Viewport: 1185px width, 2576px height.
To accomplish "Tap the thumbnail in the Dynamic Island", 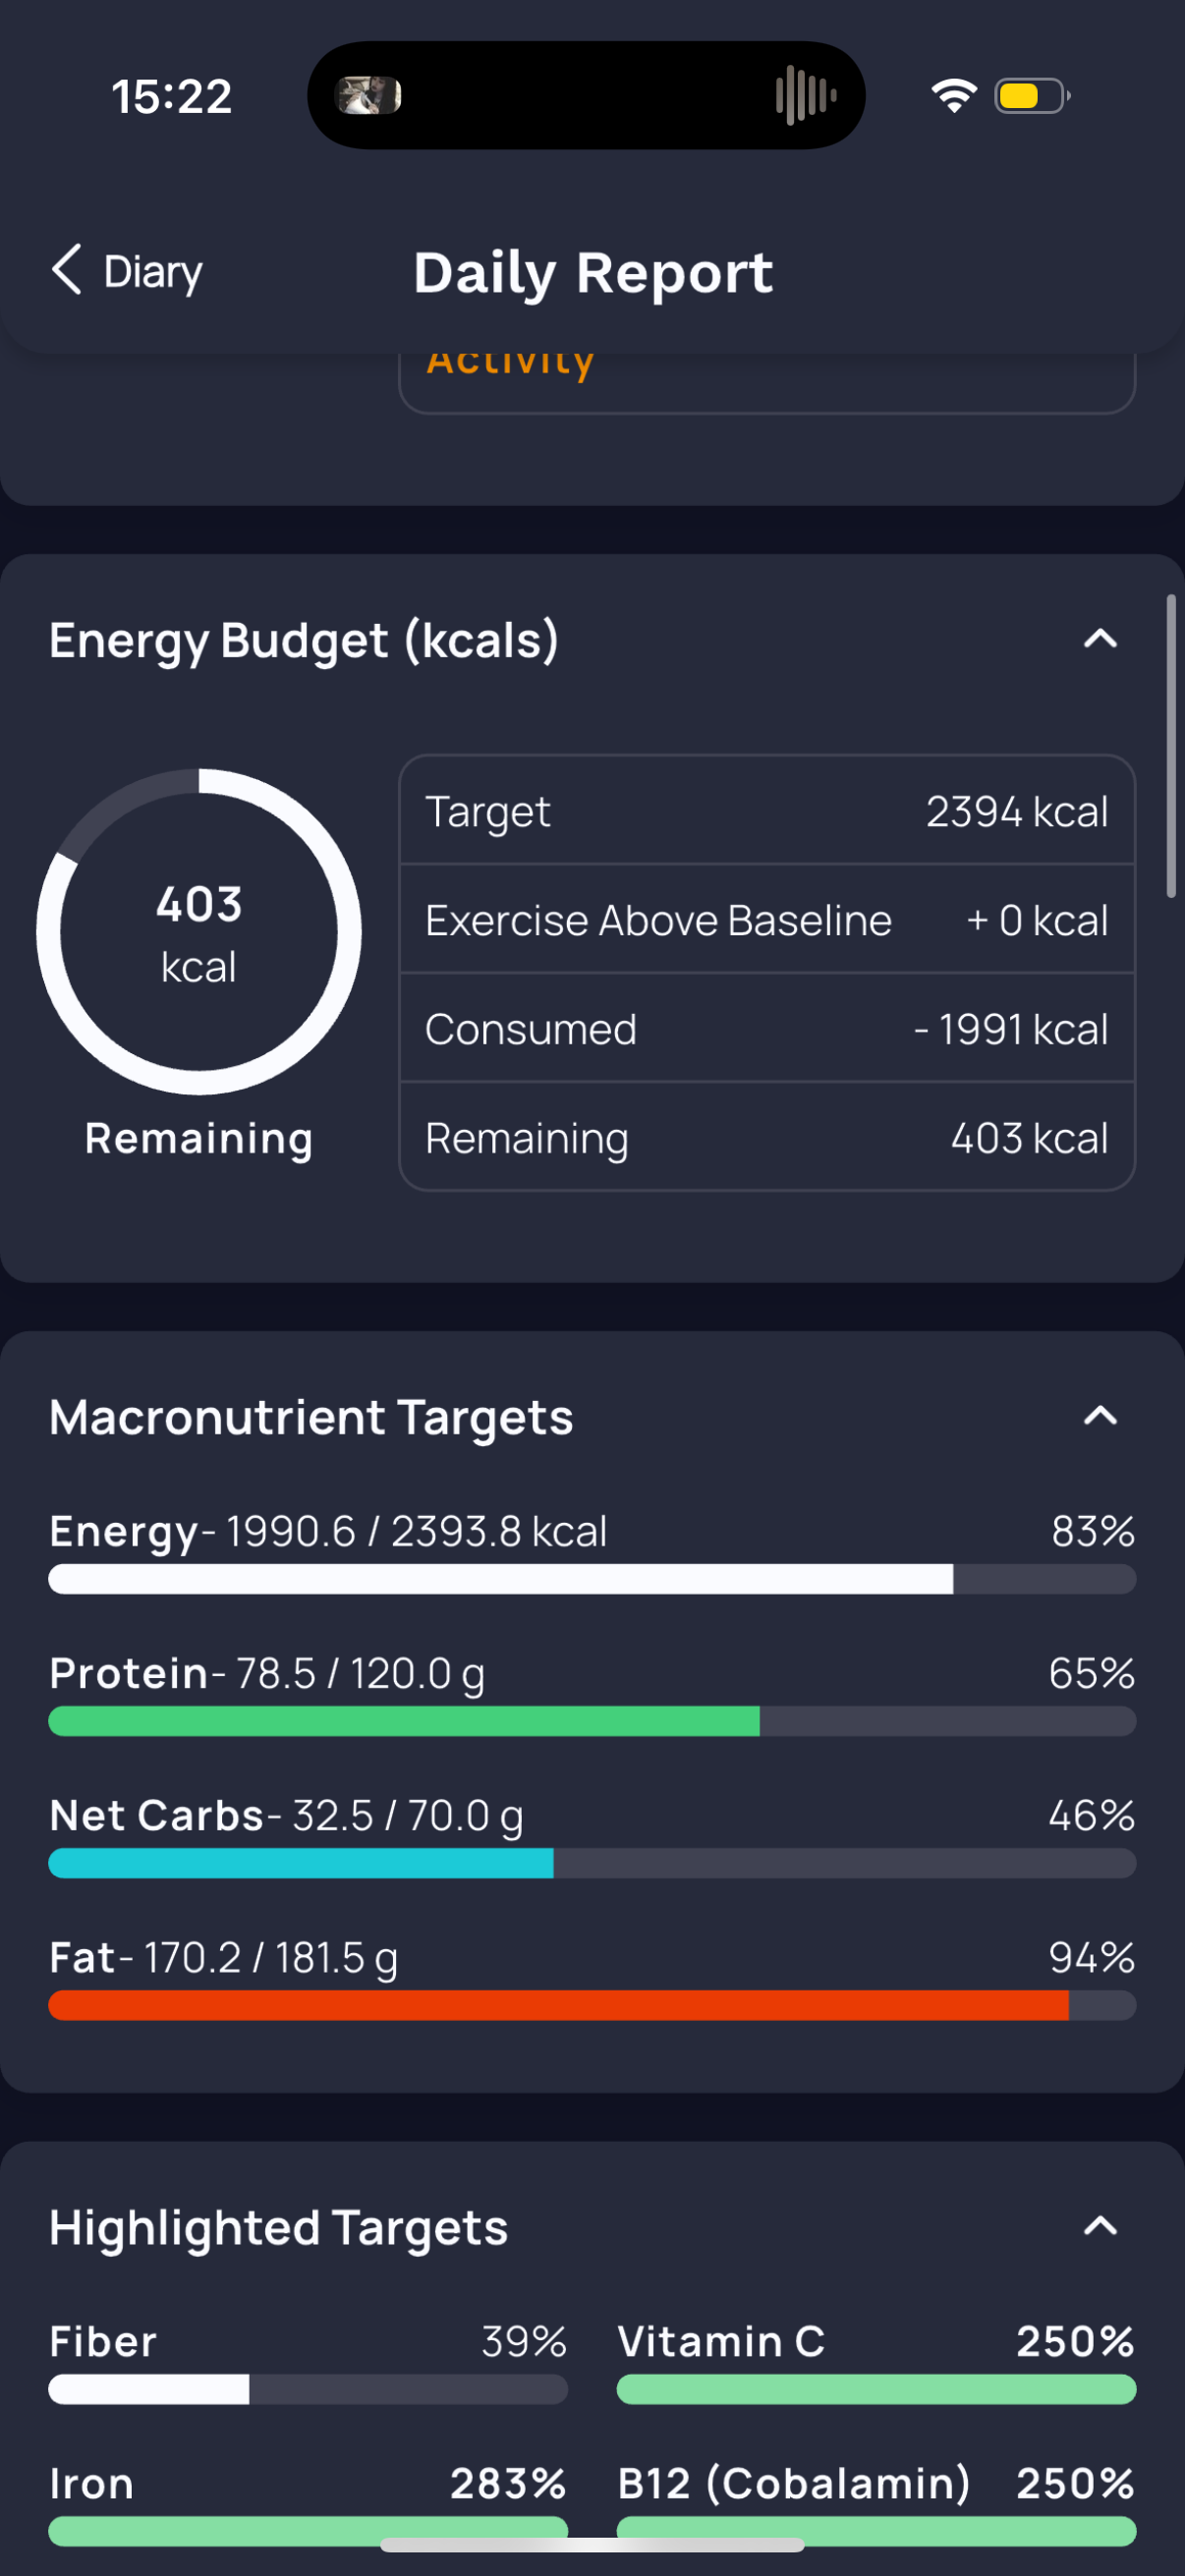I will [368, 96].
